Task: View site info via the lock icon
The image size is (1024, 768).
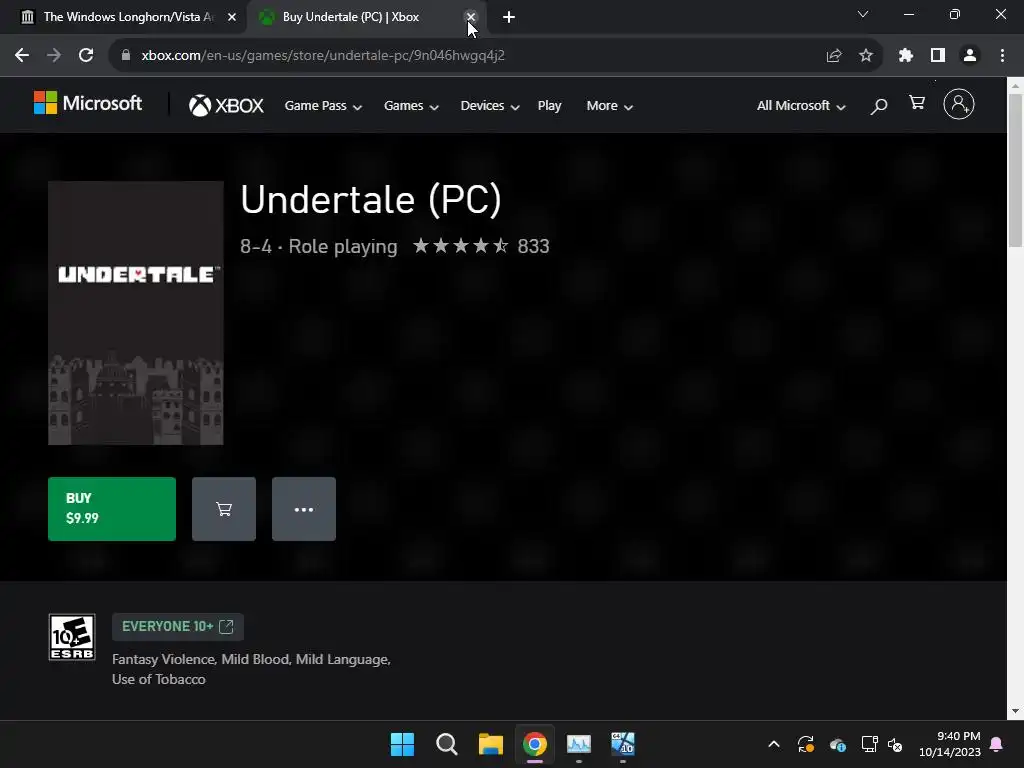Action: [x=126, y=56]
